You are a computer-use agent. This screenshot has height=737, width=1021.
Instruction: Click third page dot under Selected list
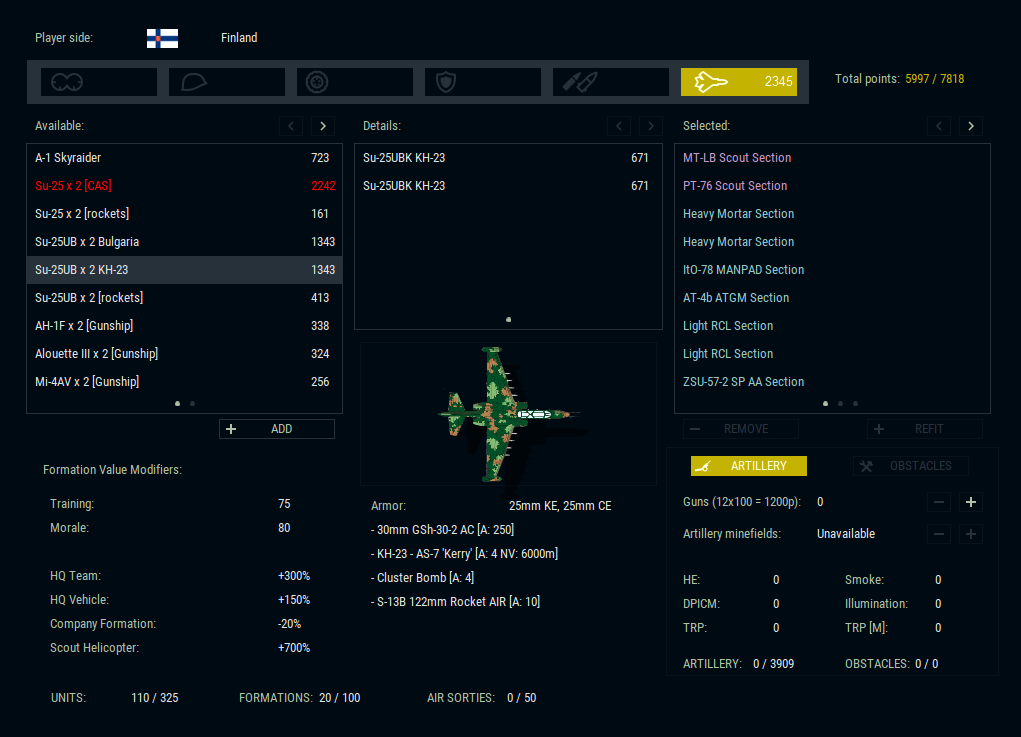(x=856, y=404)
